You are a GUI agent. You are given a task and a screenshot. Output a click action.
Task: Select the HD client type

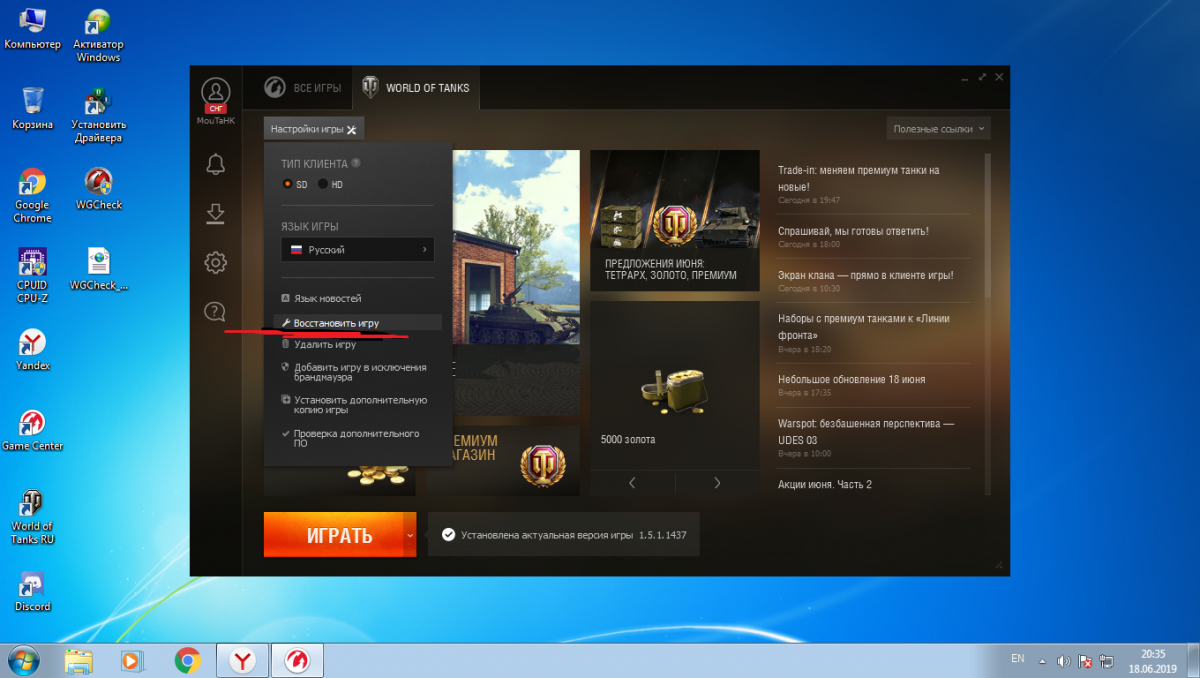pos(331,184)
